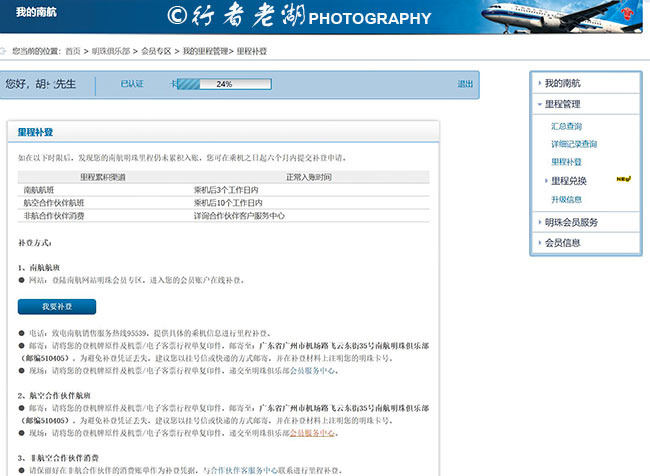Click the 我要补登 button
The height and width of the screenshot is (476, 650).
(57, 306)
